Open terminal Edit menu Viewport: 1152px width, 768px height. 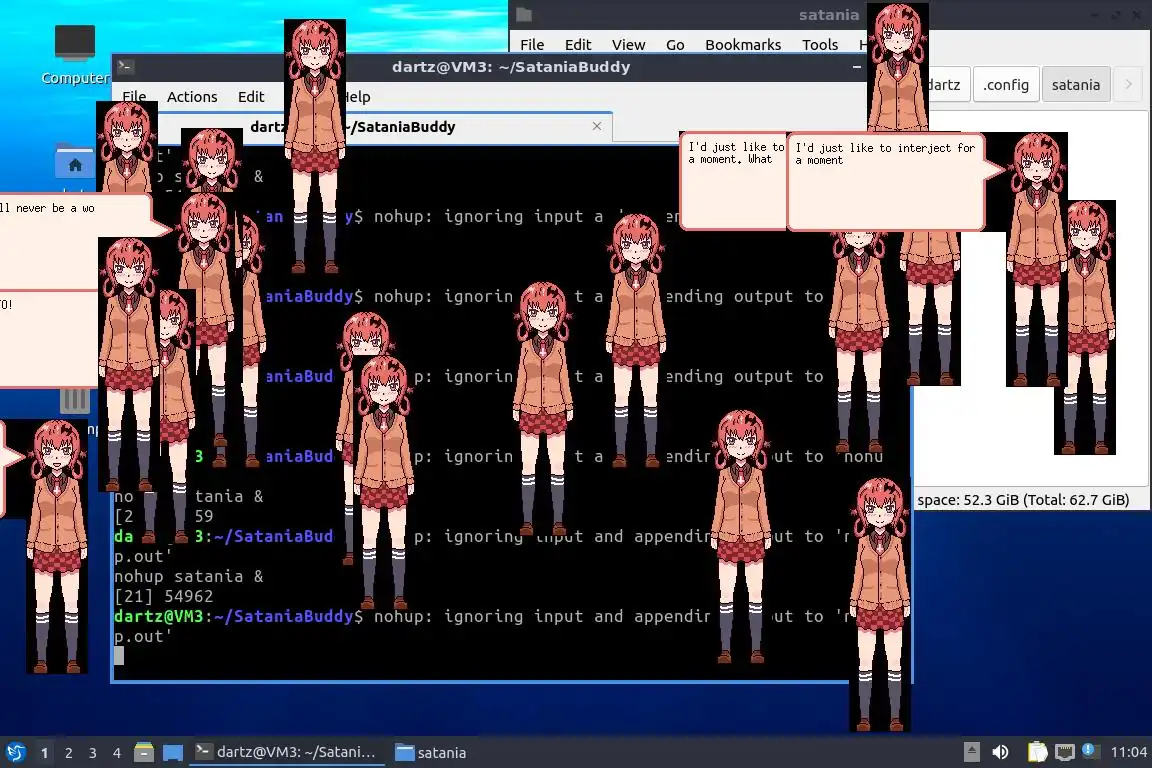(x=251, y=96)
